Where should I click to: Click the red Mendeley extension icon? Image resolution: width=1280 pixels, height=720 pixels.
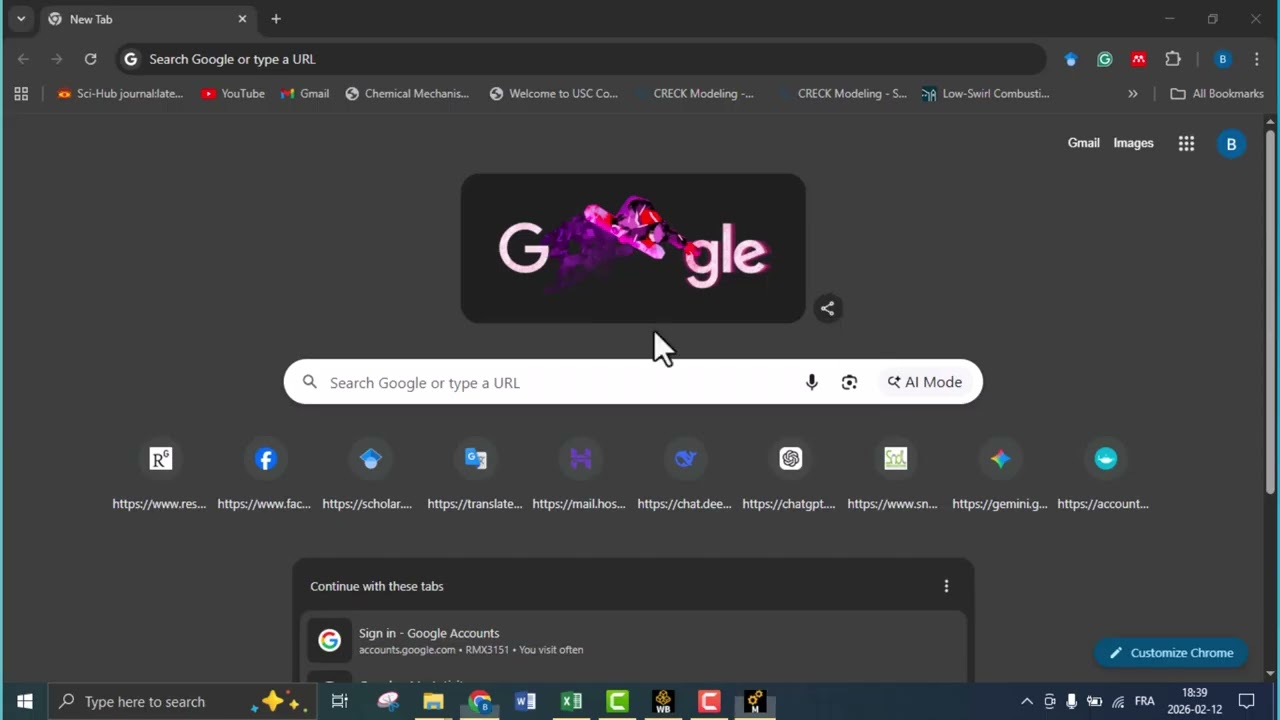pos(1138,59)
